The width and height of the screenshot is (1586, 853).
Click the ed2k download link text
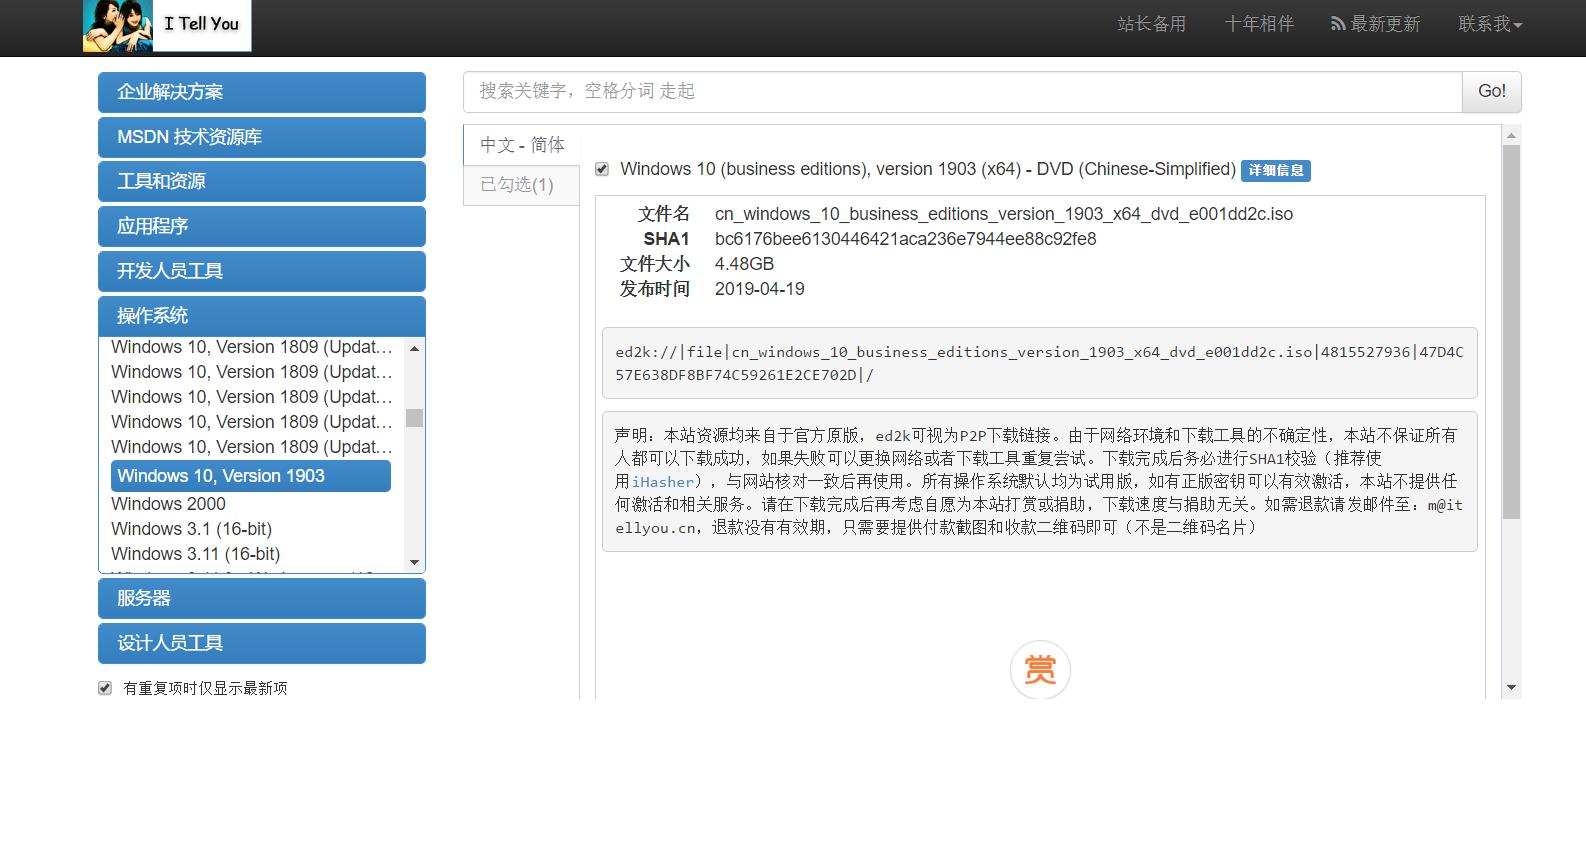(1039, 363)
